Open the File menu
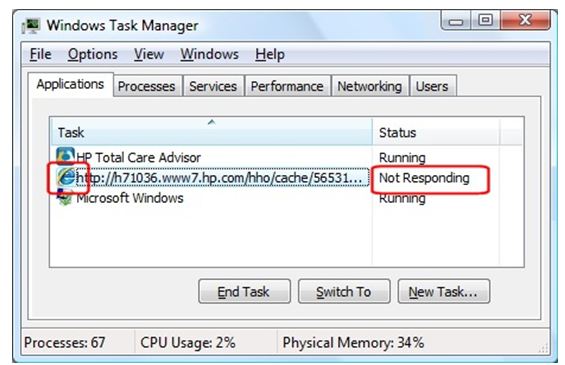 point(40,54)
